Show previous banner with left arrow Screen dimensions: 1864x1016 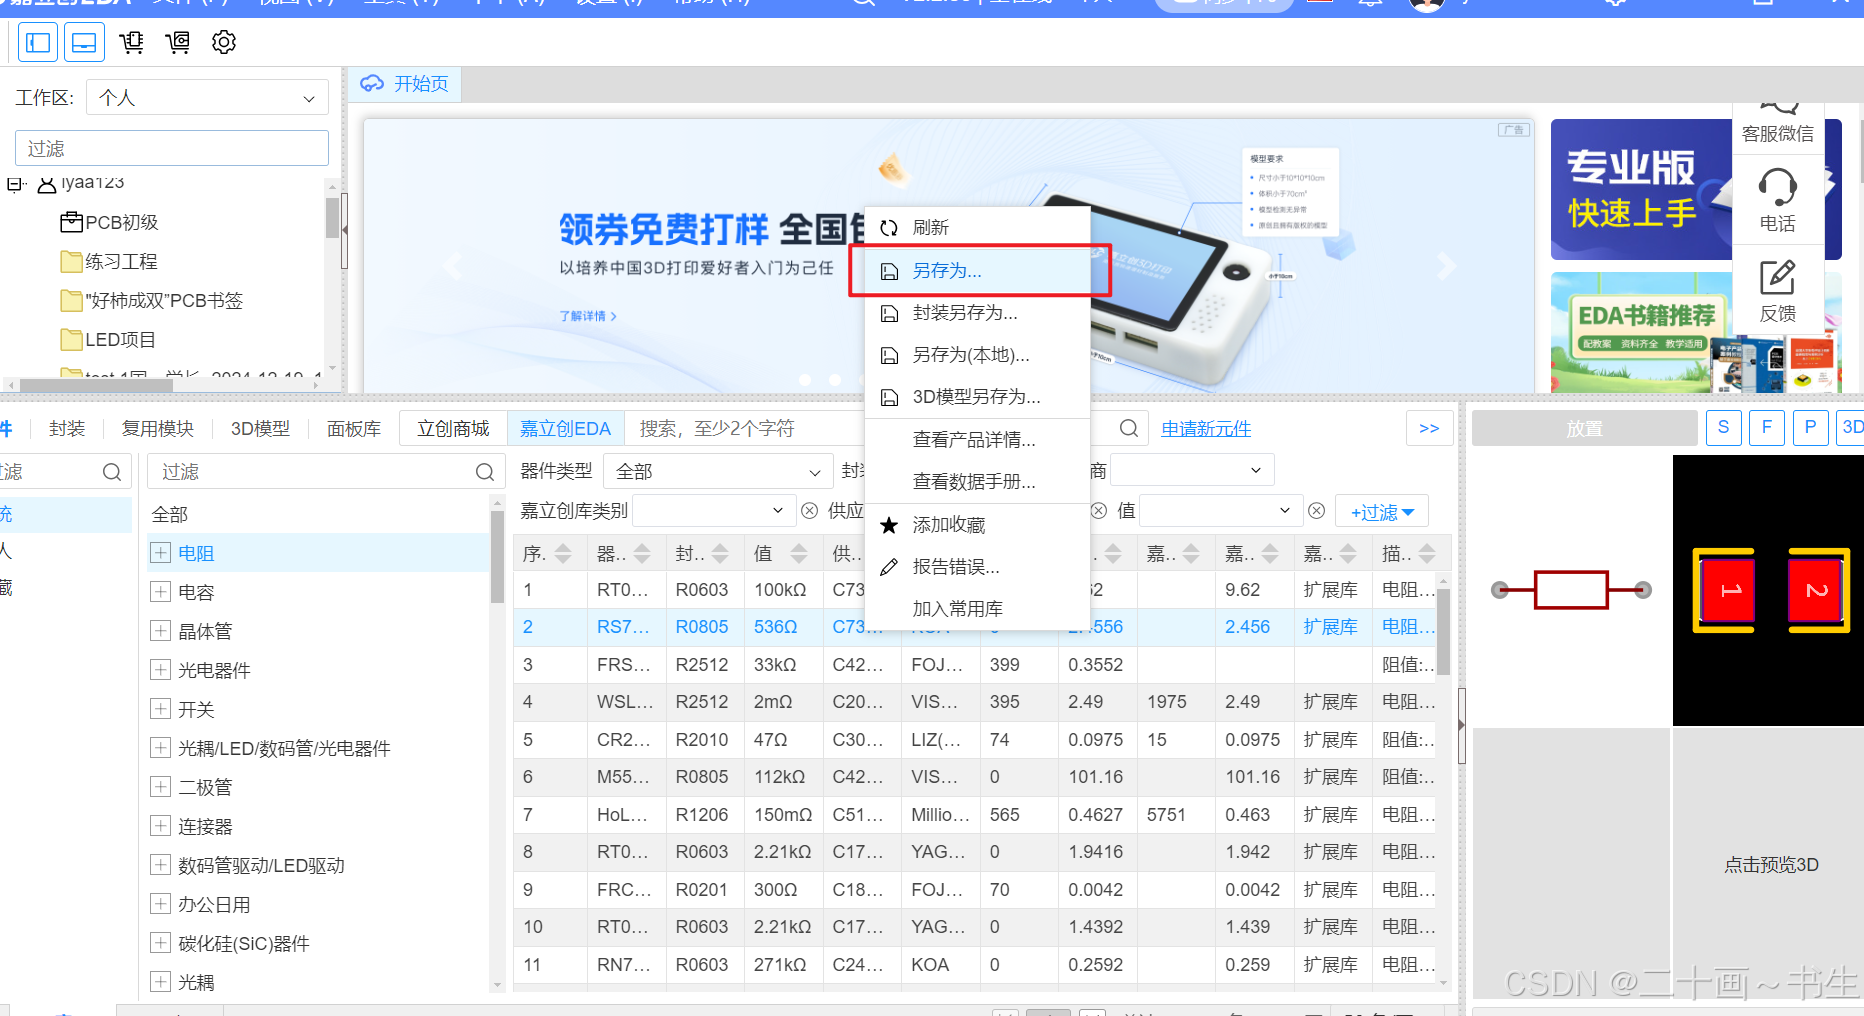(454, 265)
